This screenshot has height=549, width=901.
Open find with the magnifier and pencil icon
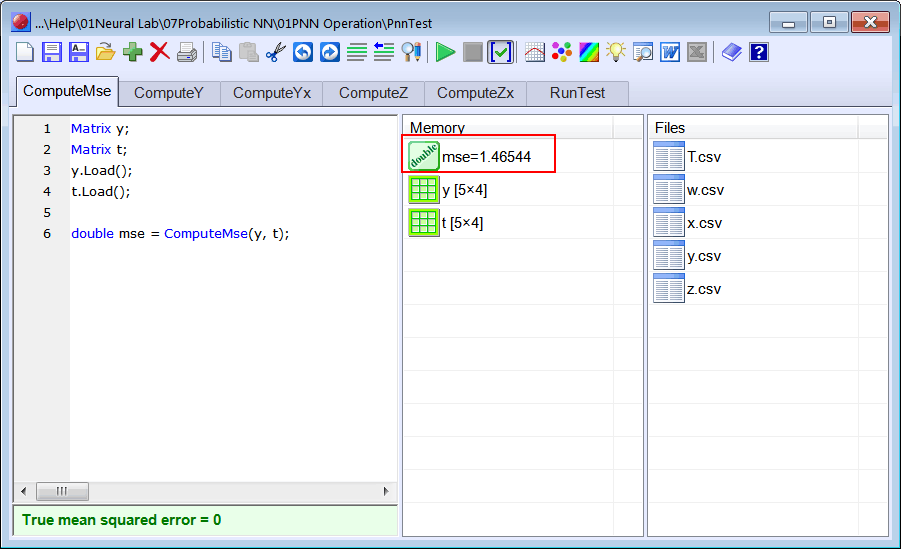tap(411, 52)
